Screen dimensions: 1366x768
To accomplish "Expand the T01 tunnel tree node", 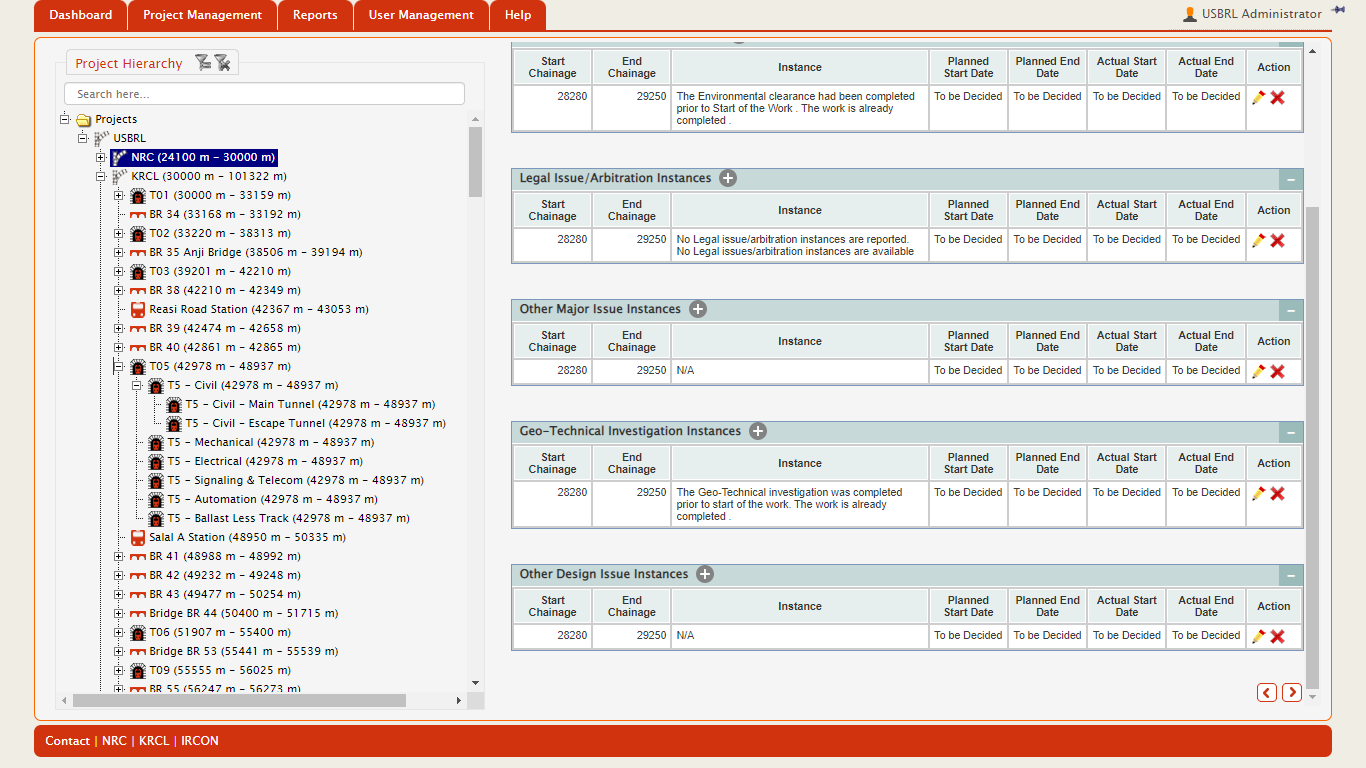I will [x=119, y=196].
